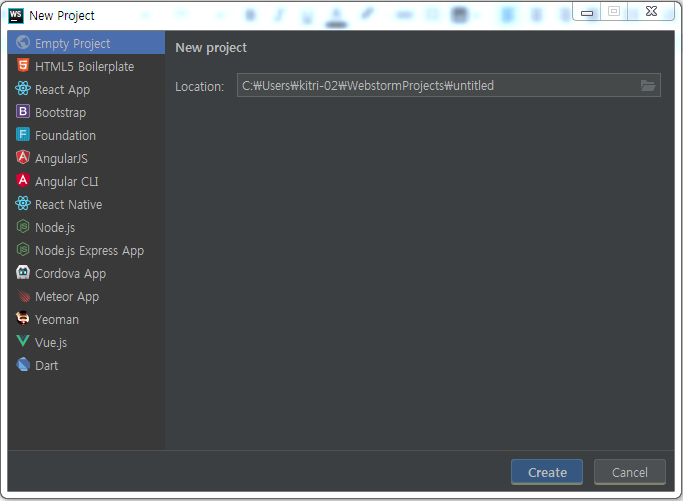Click the Cordova App robot icon
The image size is (683, 501).
pyautogui.click(x=23, y=273)
